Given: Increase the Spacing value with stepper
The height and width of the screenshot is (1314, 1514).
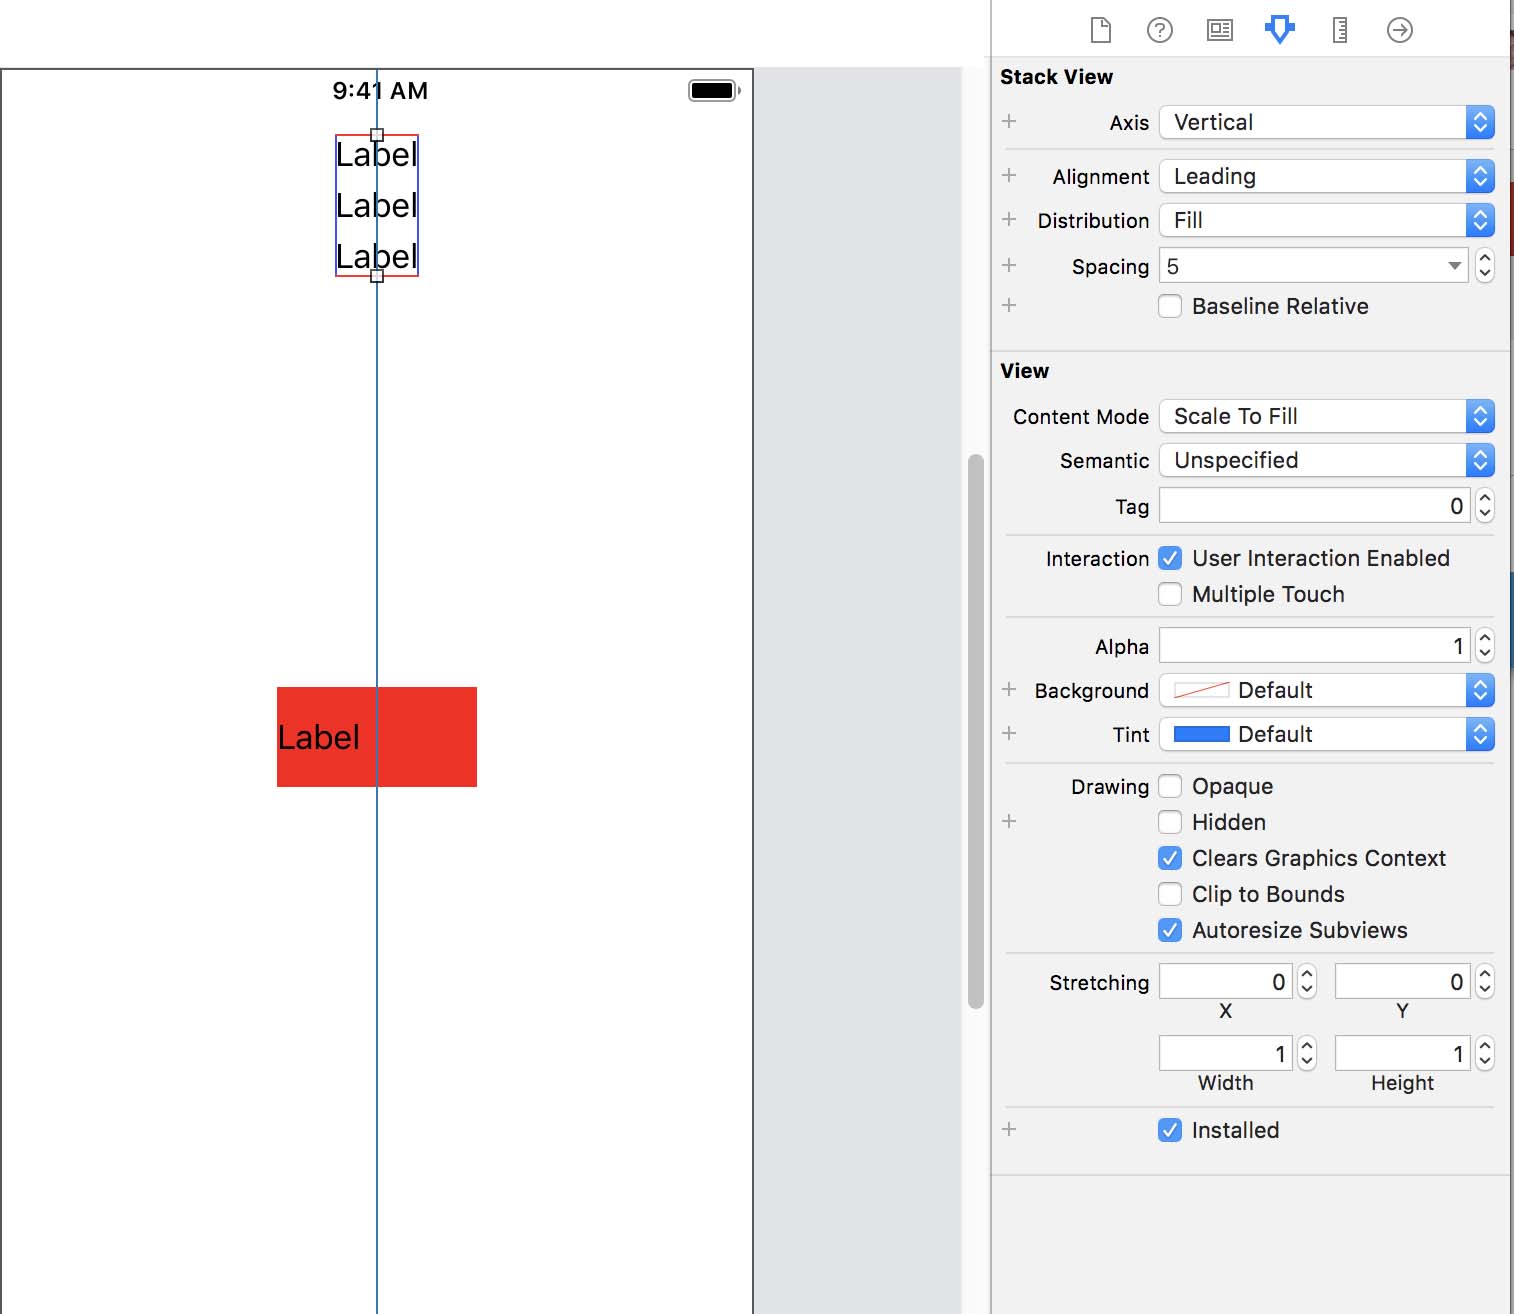Looking at the screenshot, I should point(1485,259).
